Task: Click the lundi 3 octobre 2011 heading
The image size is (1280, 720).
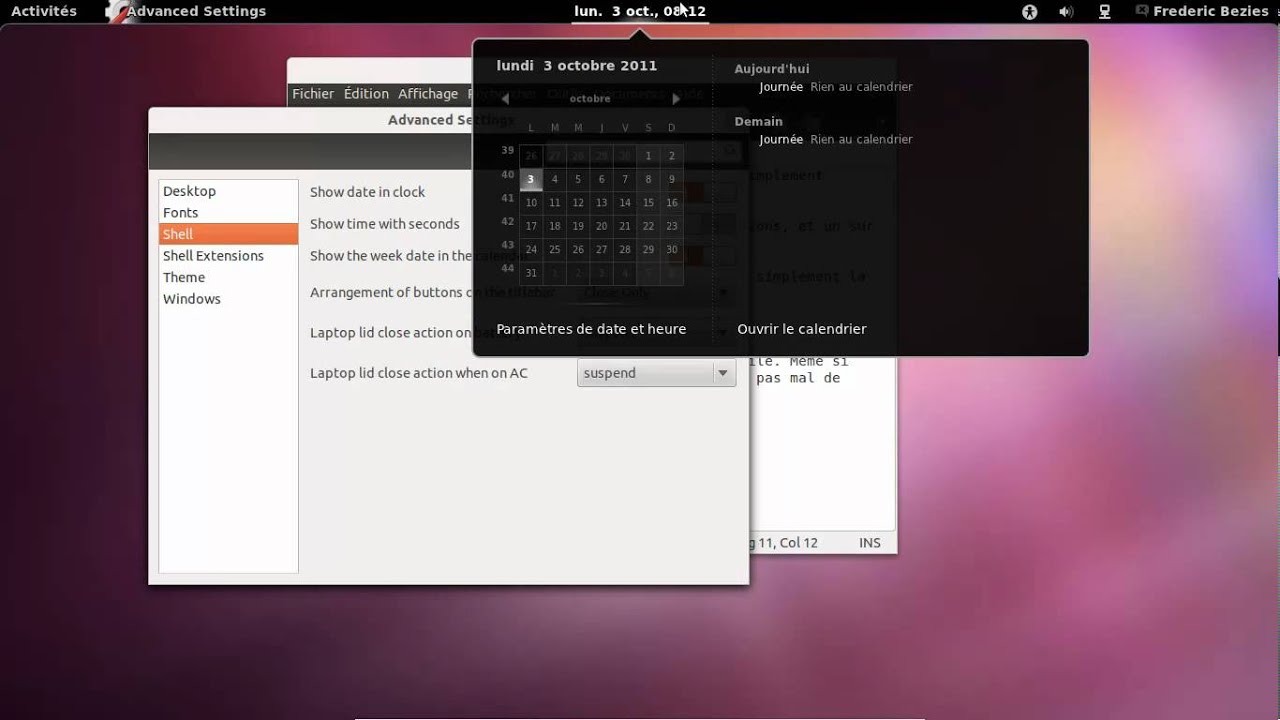Action: click(577, 66)
